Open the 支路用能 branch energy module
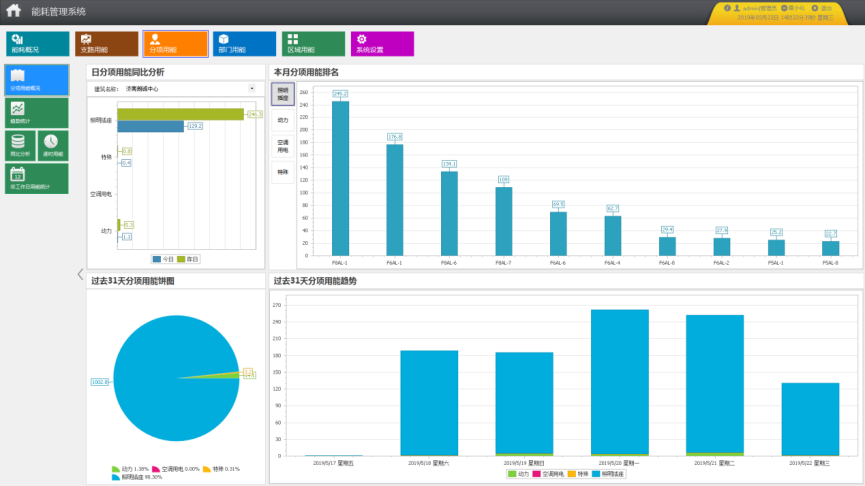865x486 pixels. [x=106, y=43]
